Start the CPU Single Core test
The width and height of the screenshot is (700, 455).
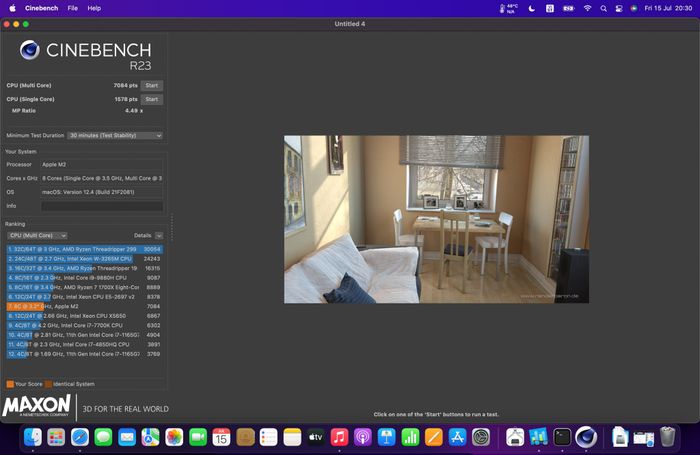point(152,99)
